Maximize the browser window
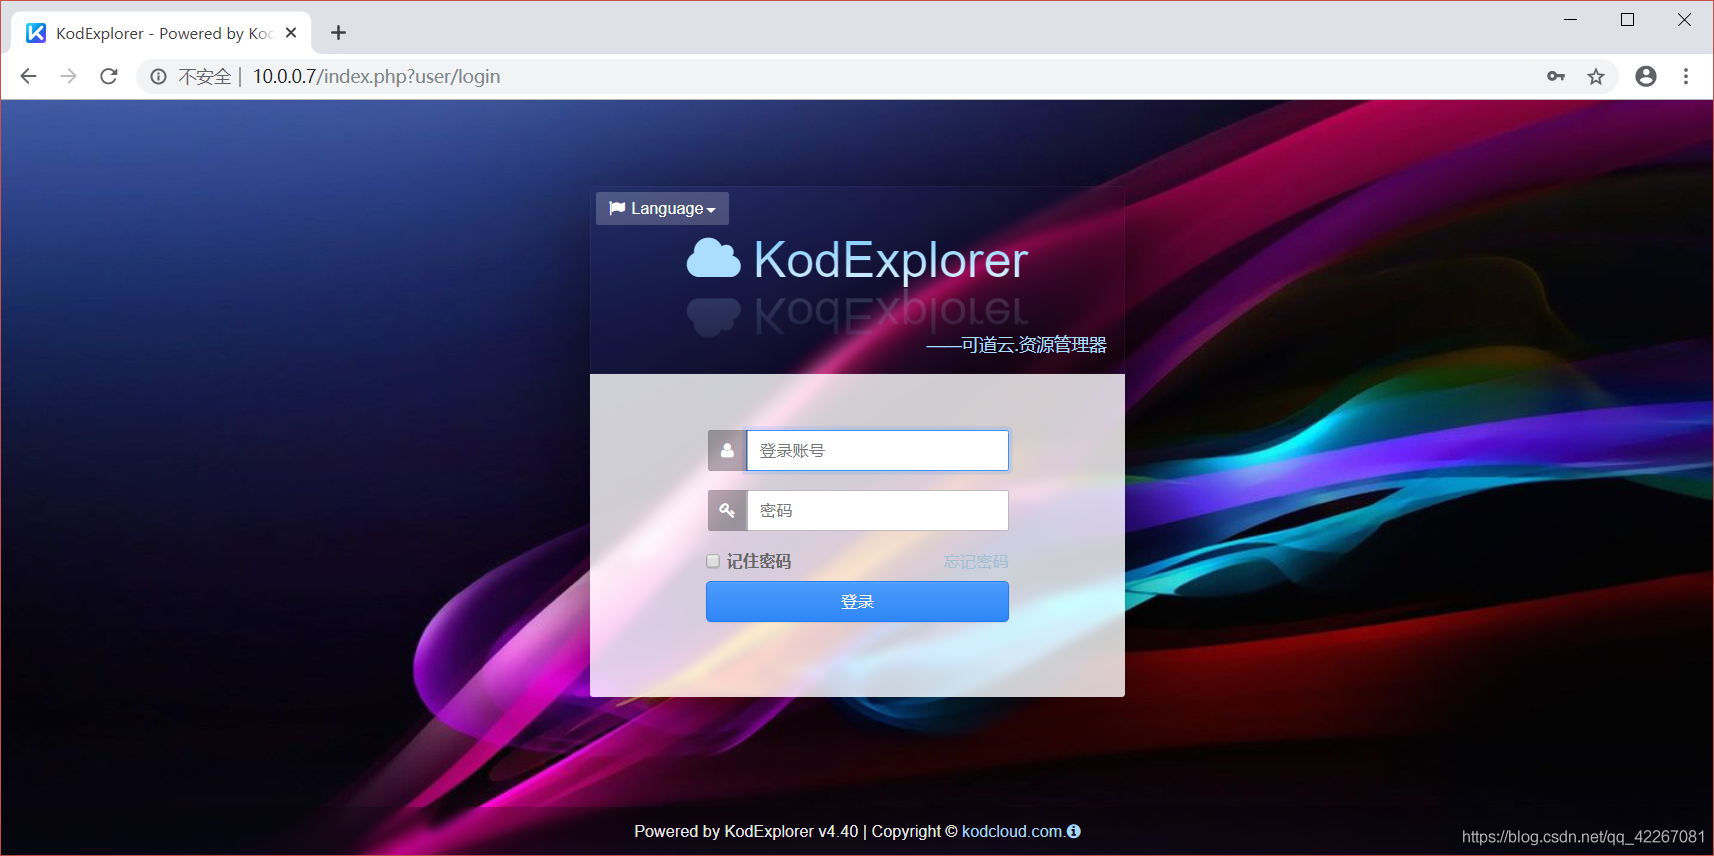1714x856 pixels. [x=1628, y=19]
